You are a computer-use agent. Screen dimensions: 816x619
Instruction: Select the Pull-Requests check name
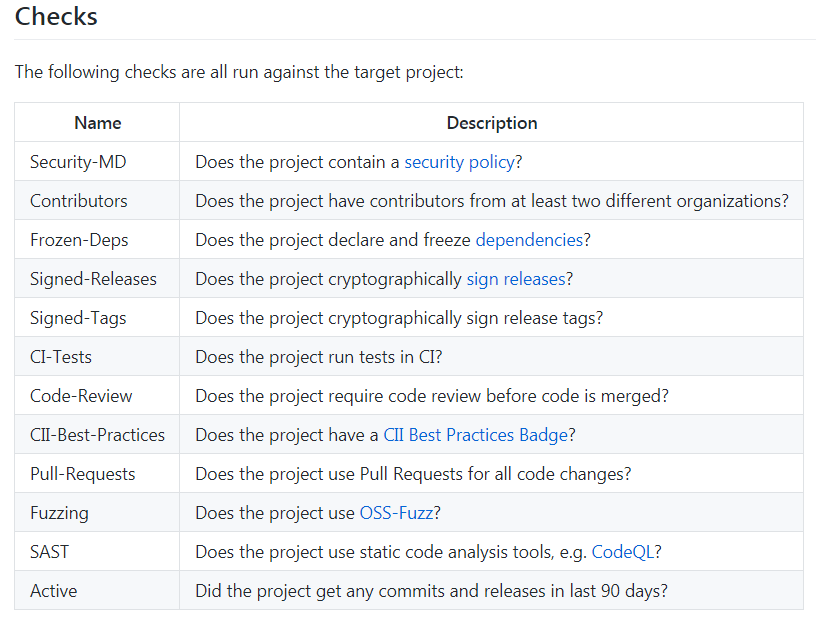point(83,474)
